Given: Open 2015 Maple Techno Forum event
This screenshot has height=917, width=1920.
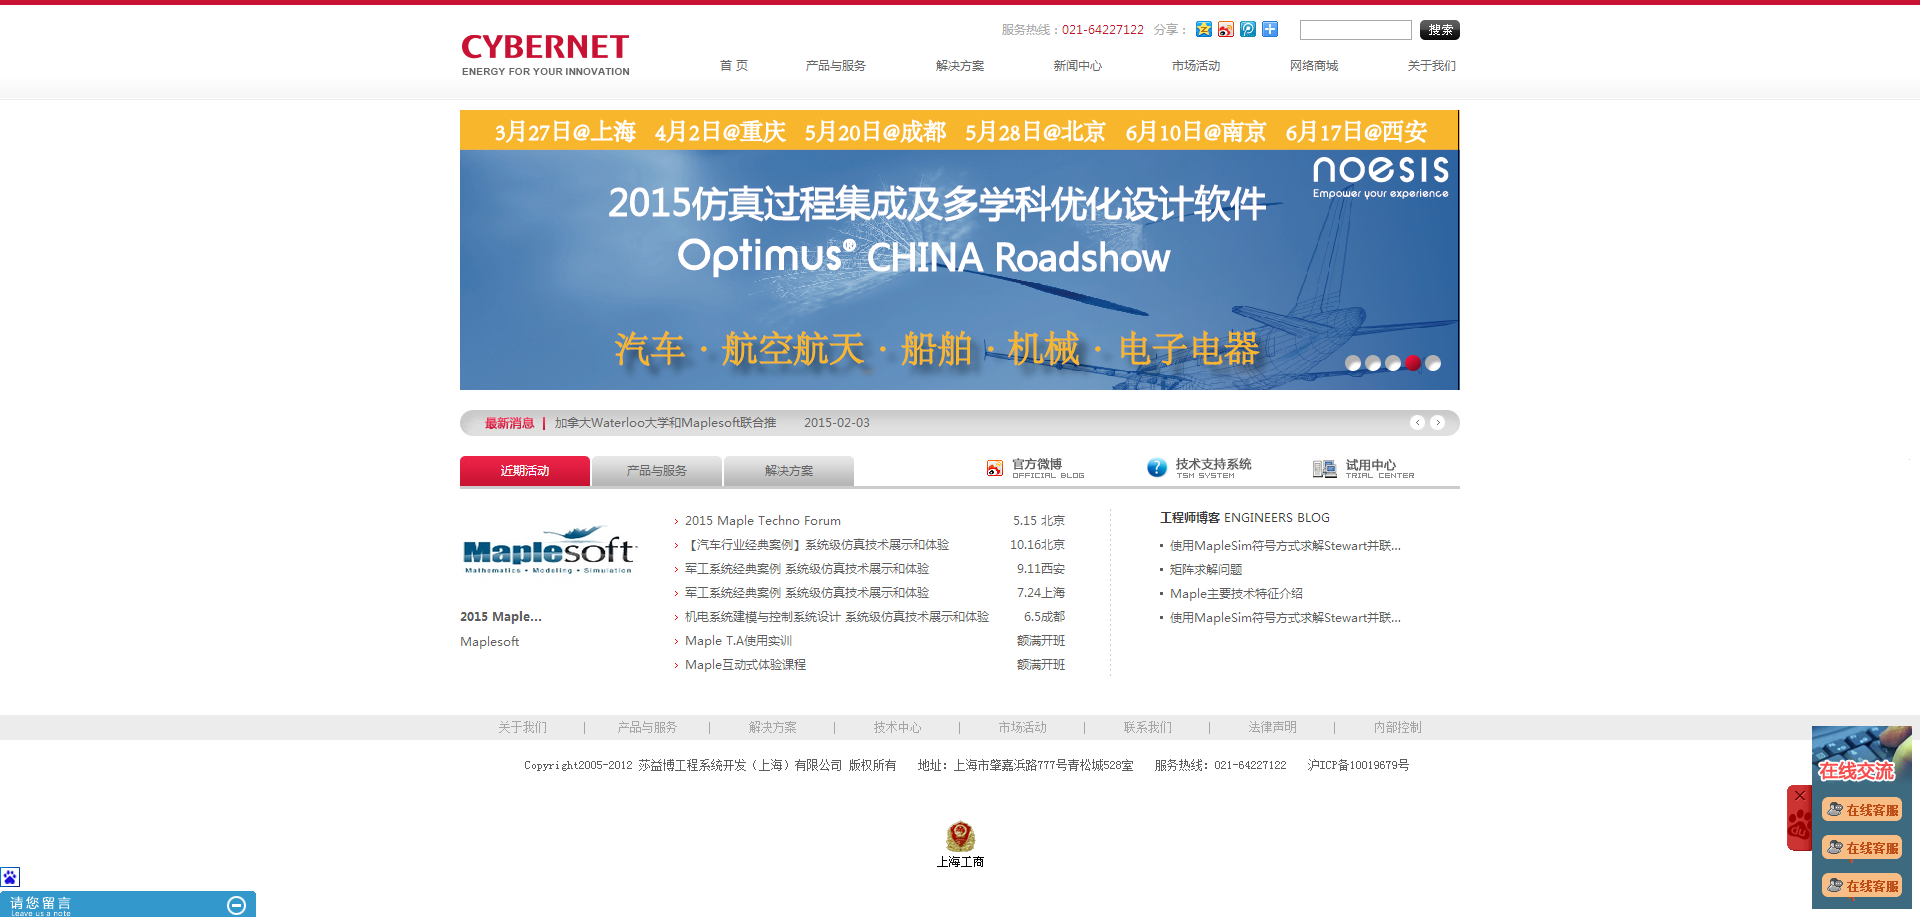Looking at the screenshot, I should 763,521.
